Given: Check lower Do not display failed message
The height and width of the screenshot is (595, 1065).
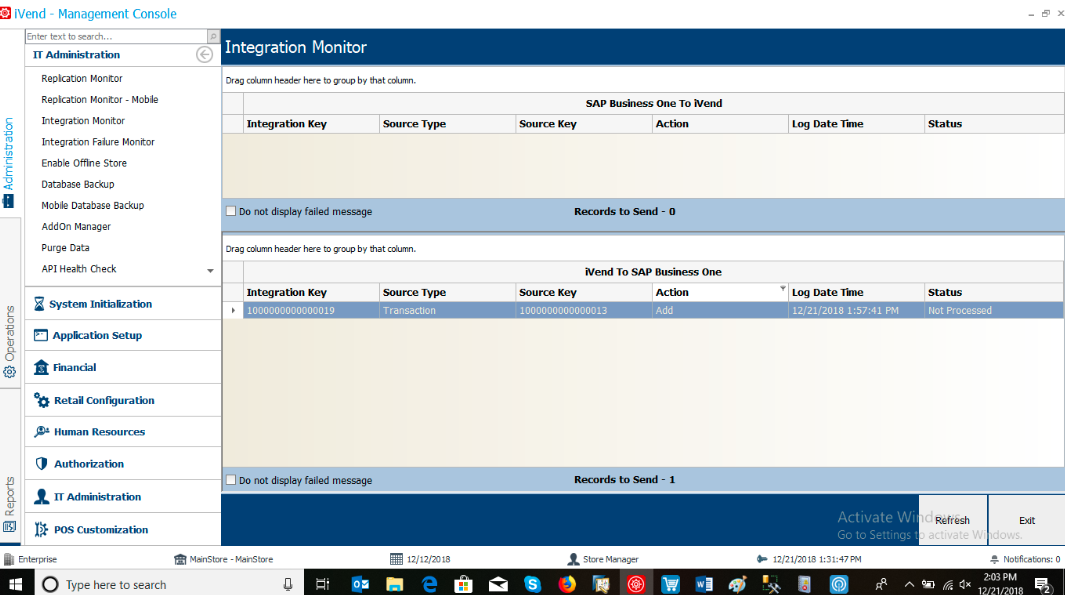Looking at the screenshot, I should (231, 480).
